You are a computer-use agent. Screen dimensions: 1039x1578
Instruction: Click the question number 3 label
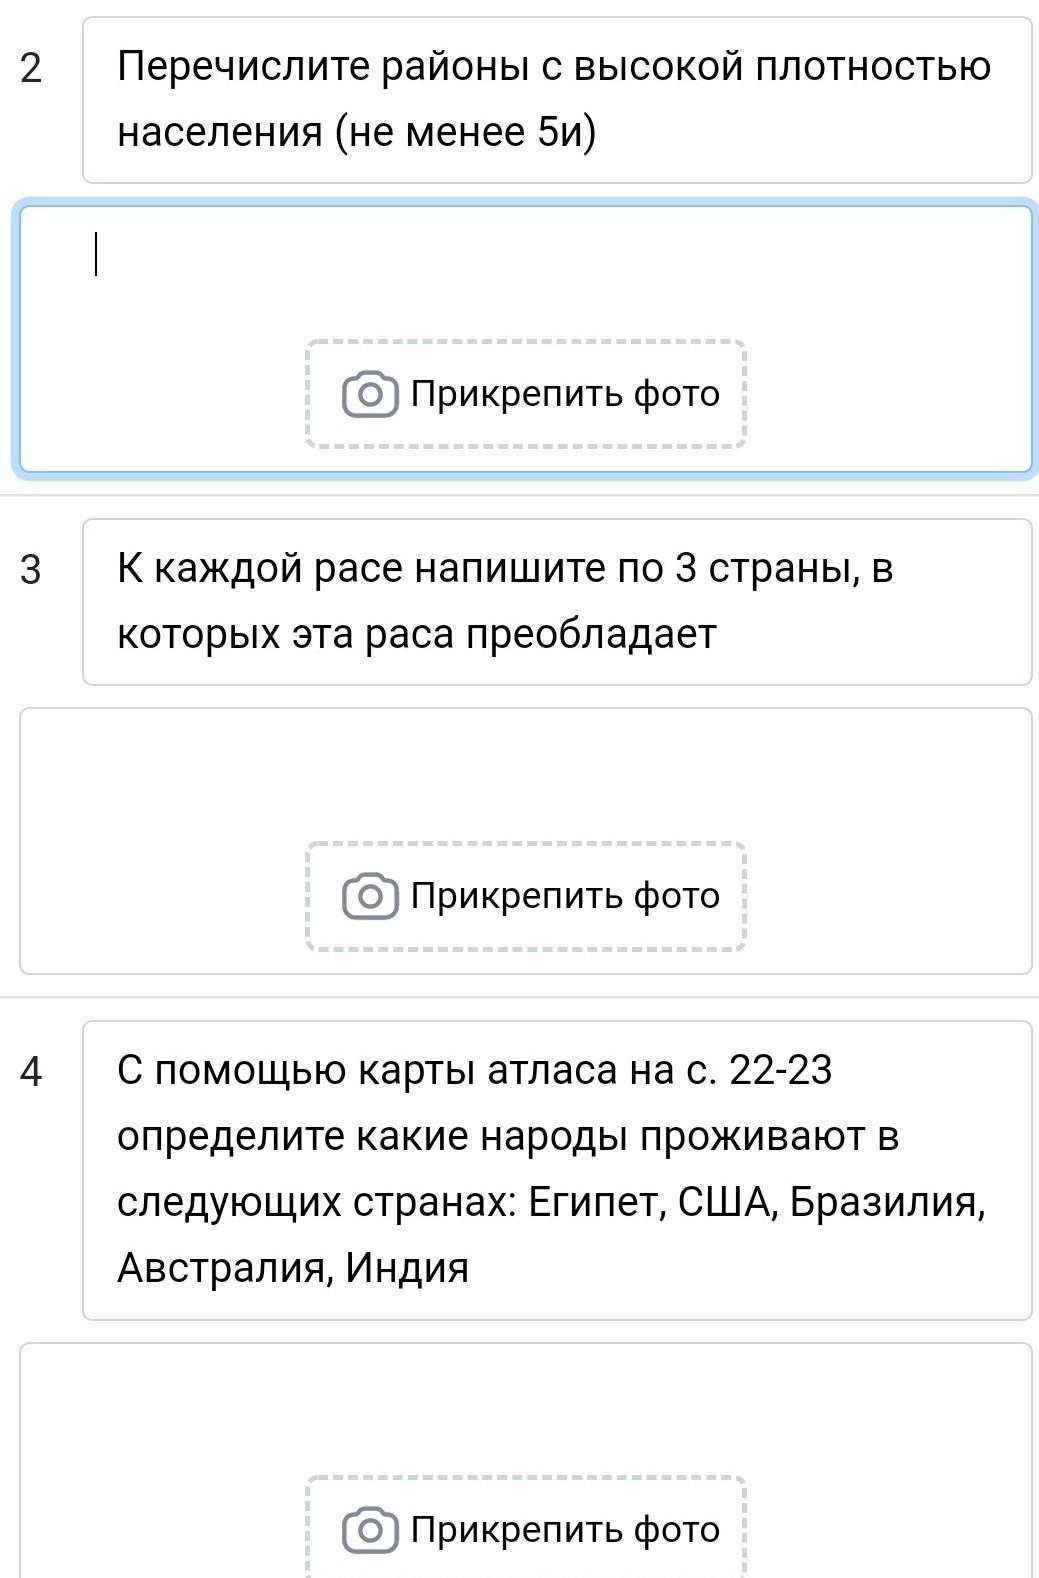tap(31, 570)
